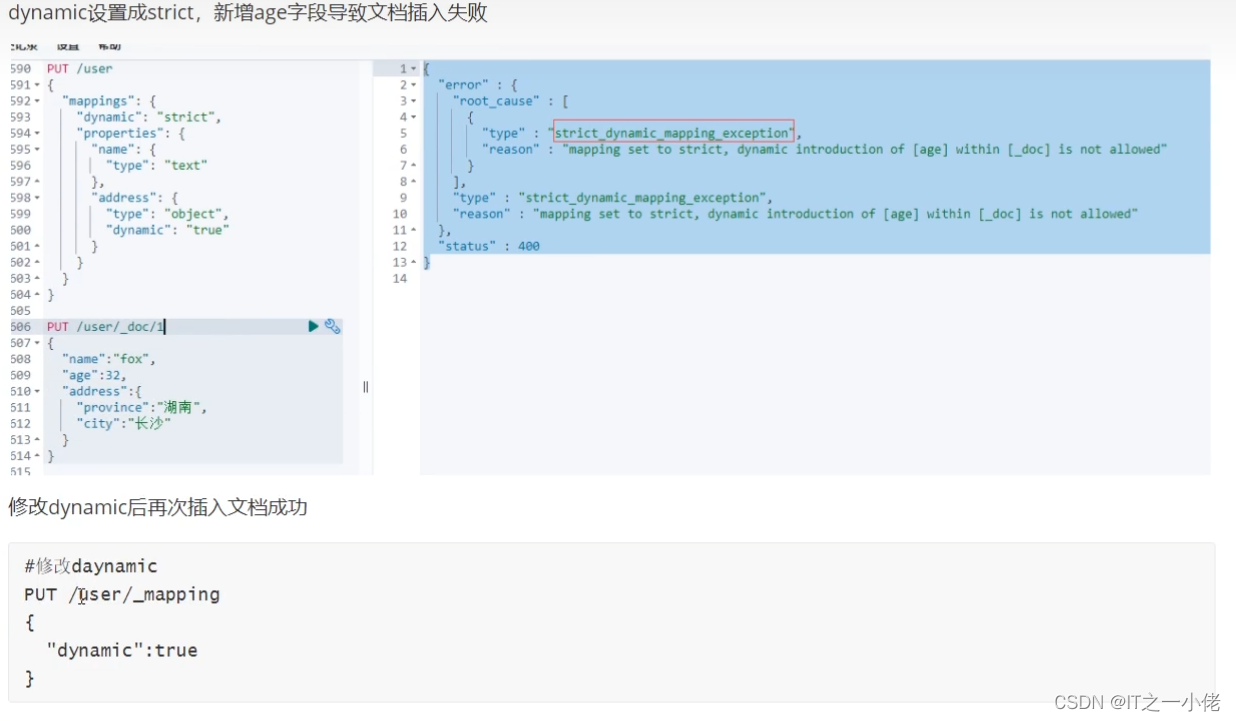Image resolution: width=1236 pixels, height=721 pixels.
Task: Collapse response JSON at output line 1
Action: (x=413, y=69)
